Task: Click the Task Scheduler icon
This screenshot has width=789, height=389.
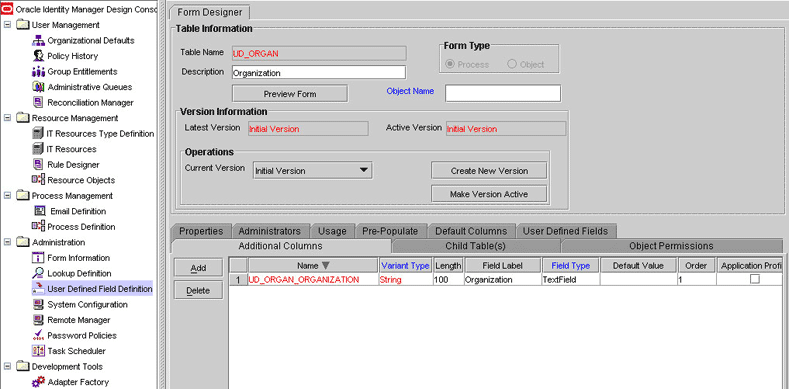Action: [x=38, y=351]
